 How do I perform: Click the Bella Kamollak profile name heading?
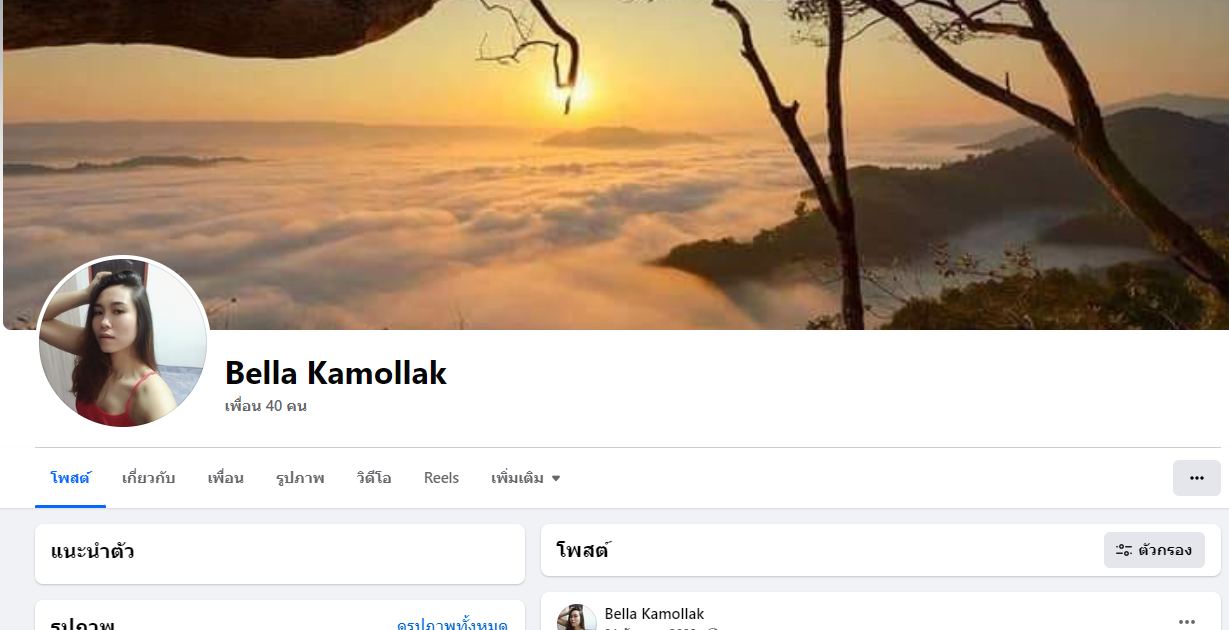[335, 373]
